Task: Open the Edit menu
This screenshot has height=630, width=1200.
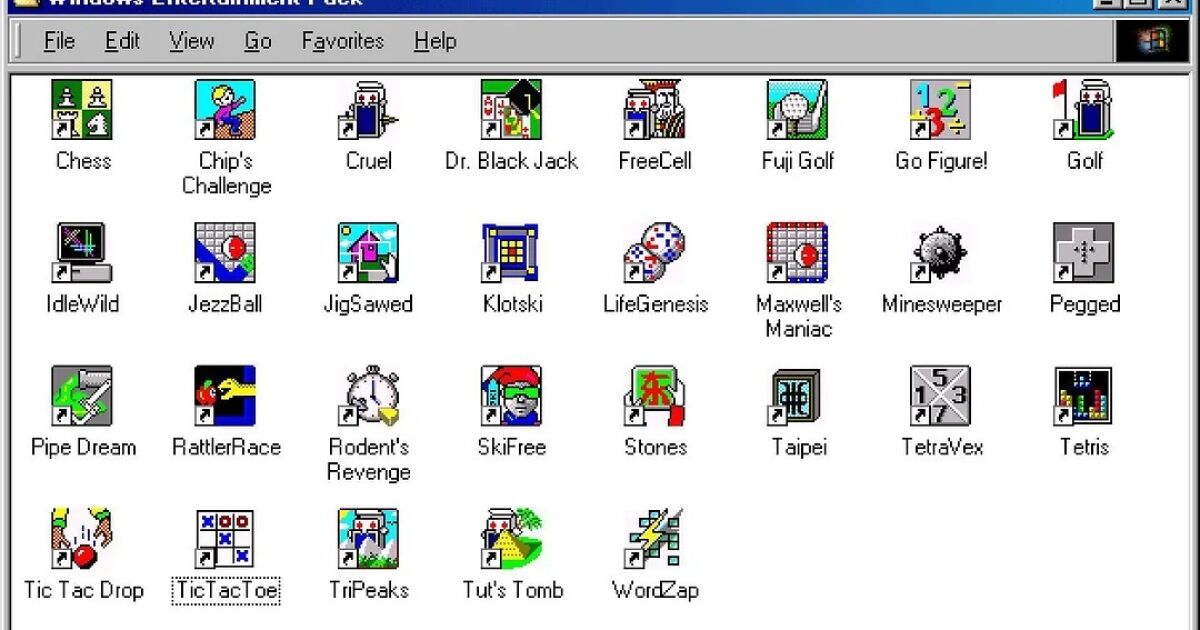Action: 123,41
